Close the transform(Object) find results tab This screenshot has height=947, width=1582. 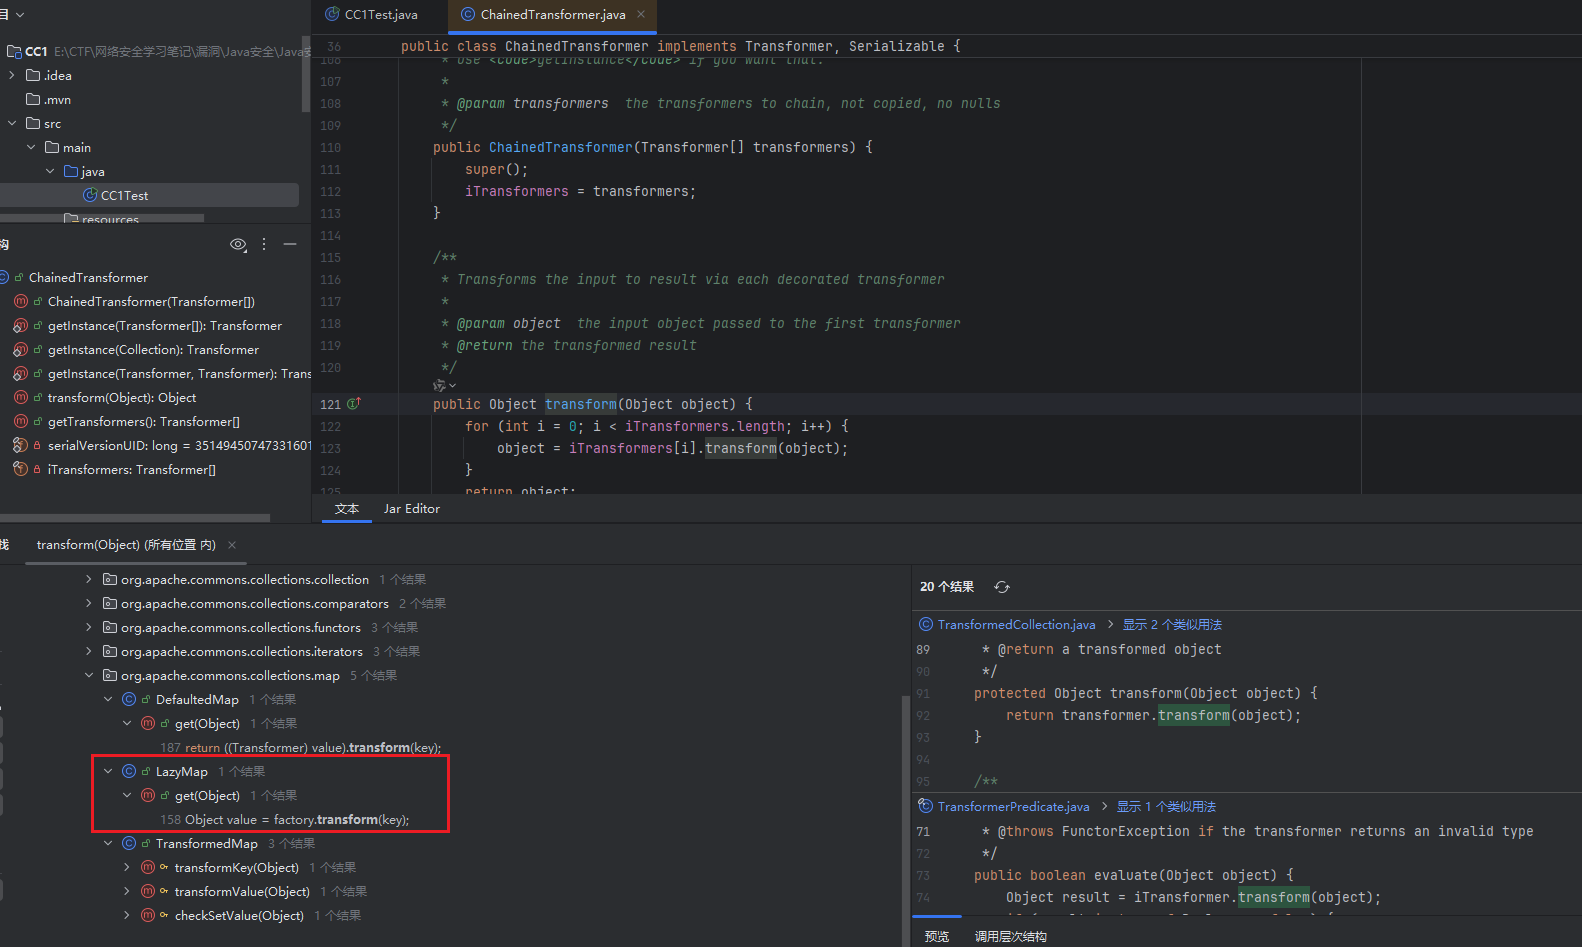click(x=232, y=545)
